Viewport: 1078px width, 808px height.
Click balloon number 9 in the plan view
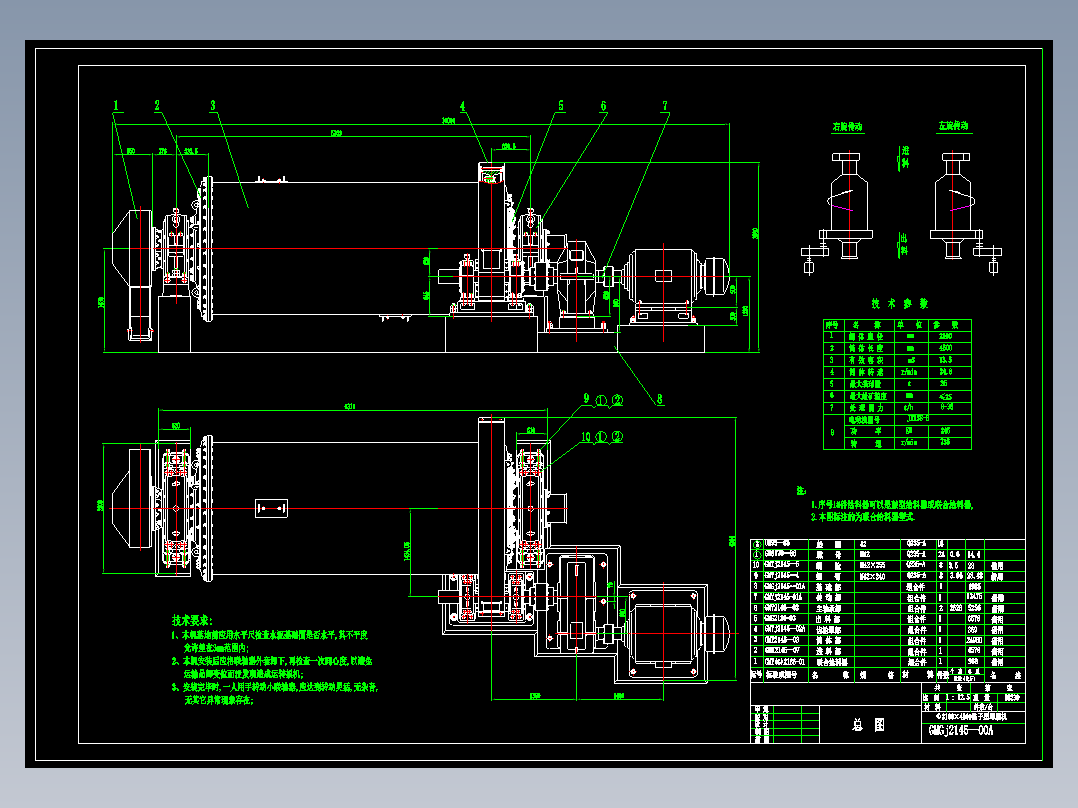(586, 398)
